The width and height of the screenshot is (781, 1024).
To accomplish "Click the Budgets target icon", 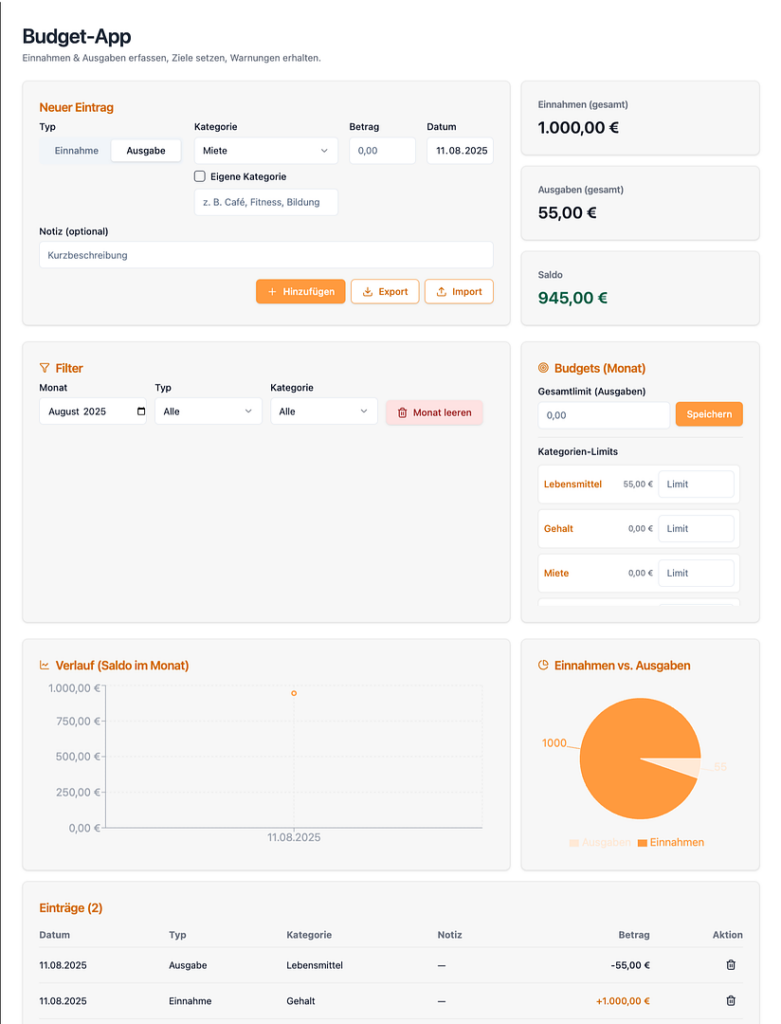I will 543,368.
